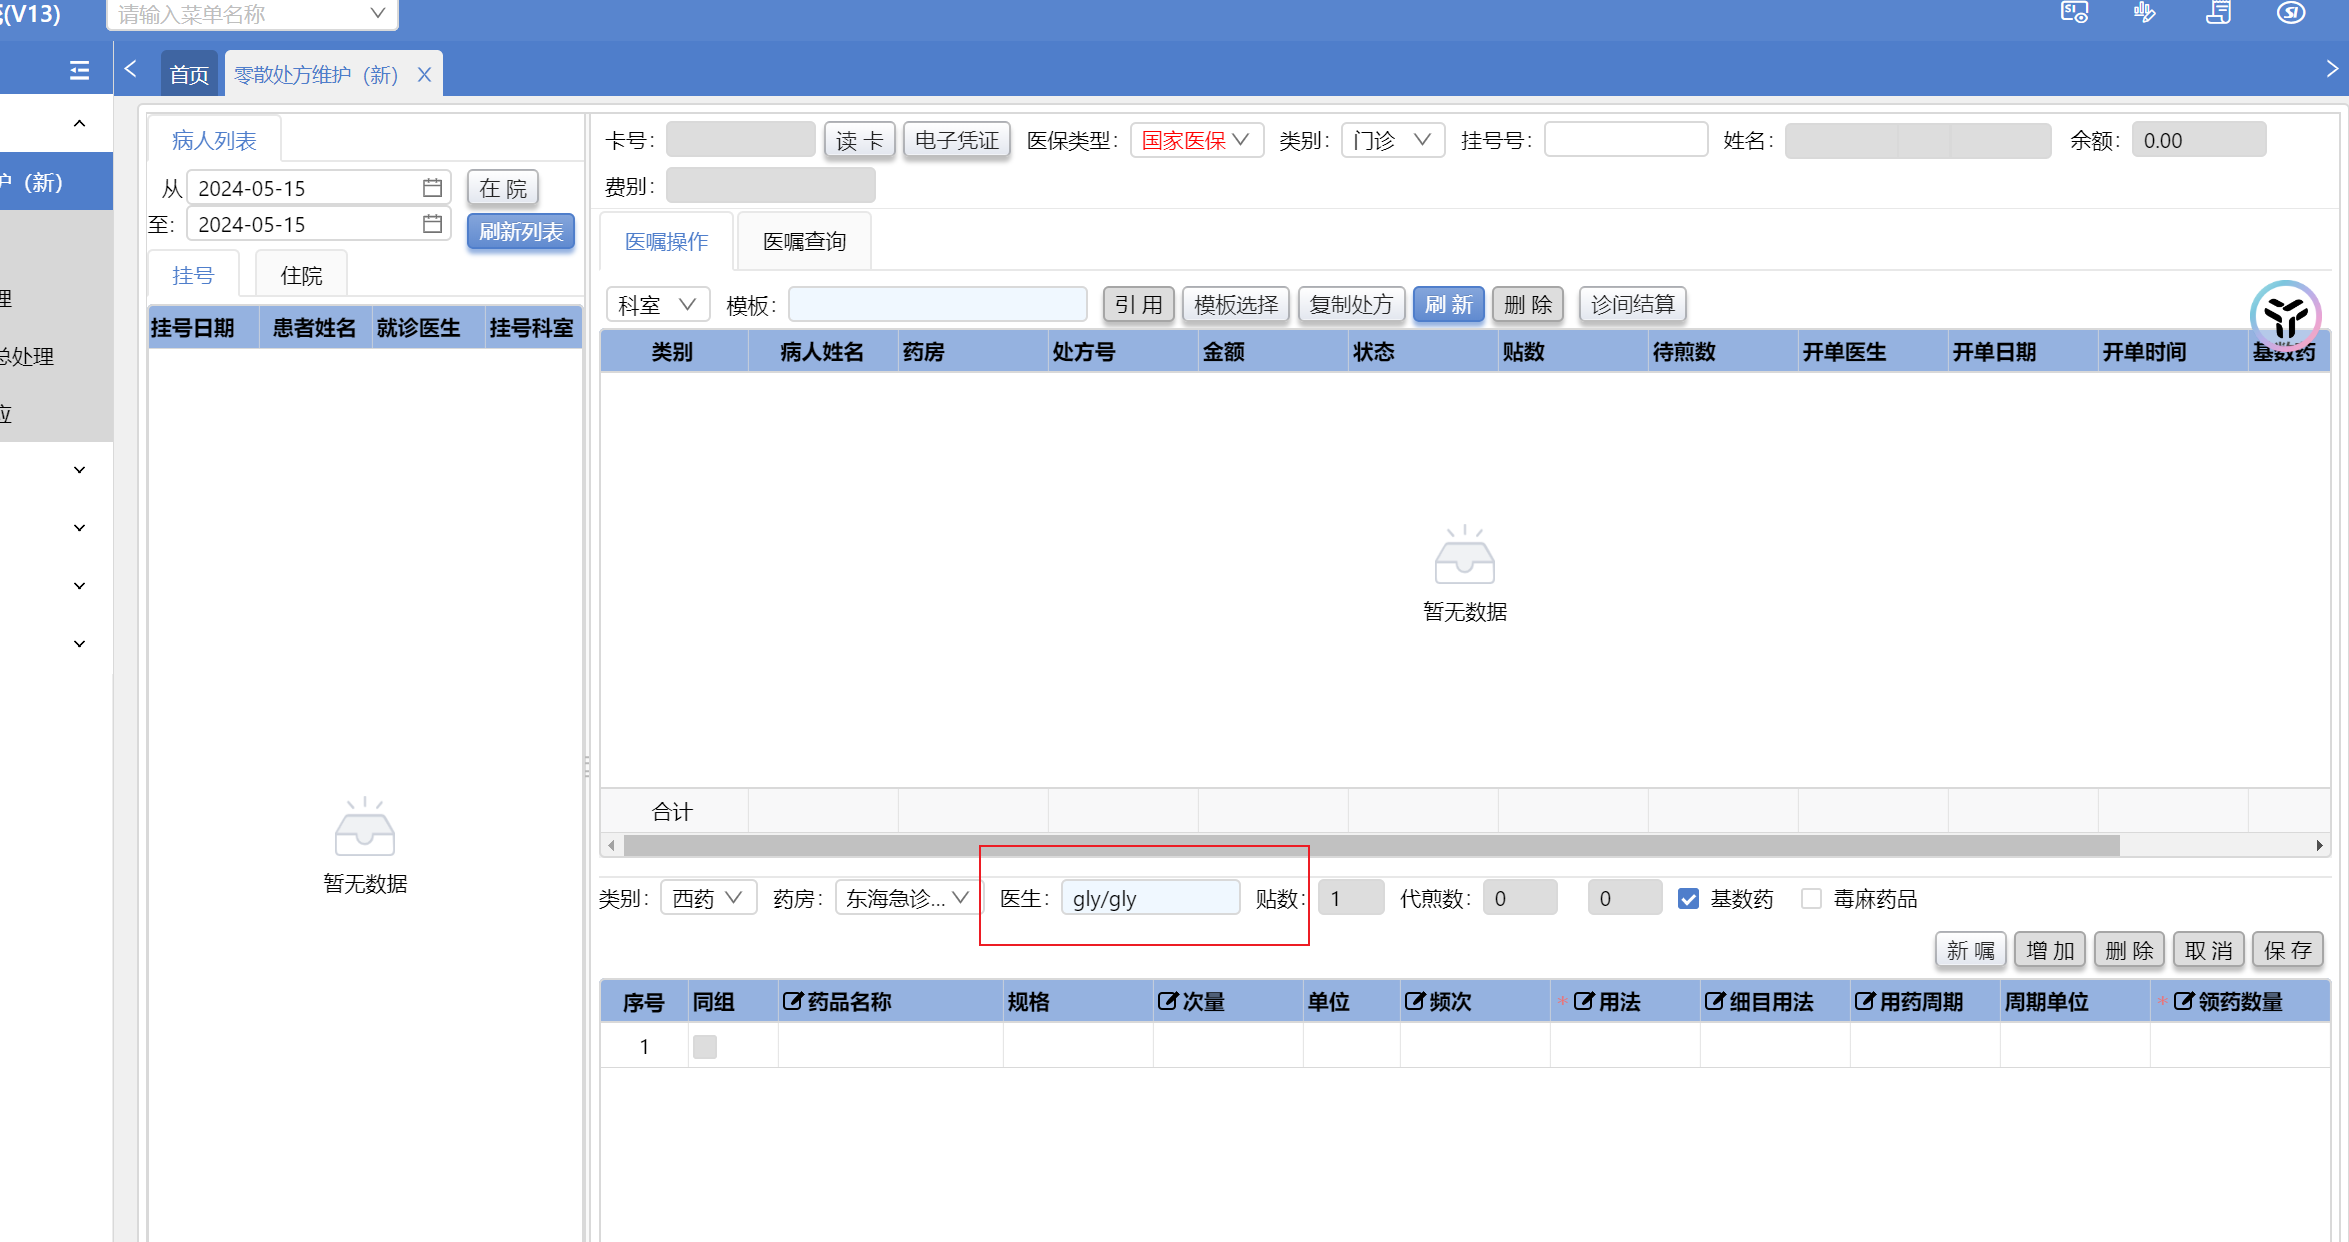Toggle the 同组 checkbox in row 1
2349x1242 pixels.
coord(705,1047)
